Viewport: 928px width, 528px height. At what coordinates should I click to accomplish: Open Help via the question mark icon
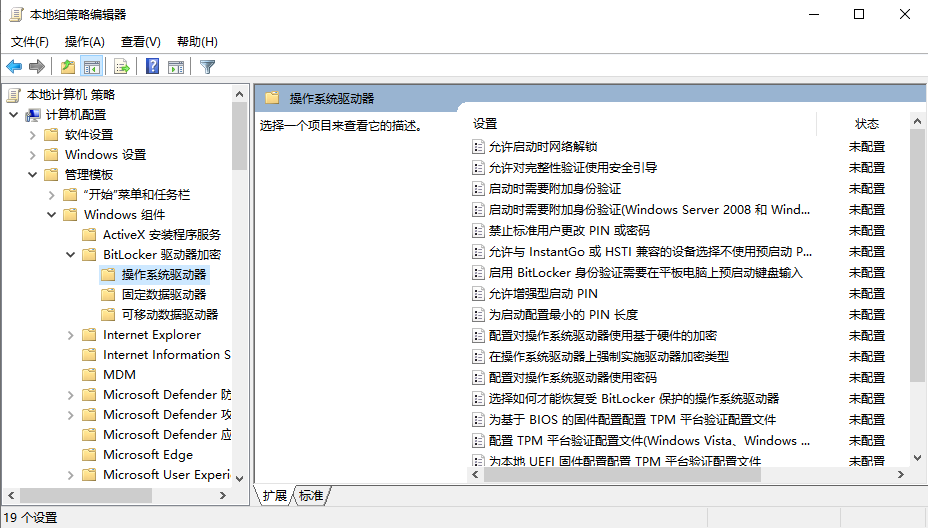coord(152,67)
